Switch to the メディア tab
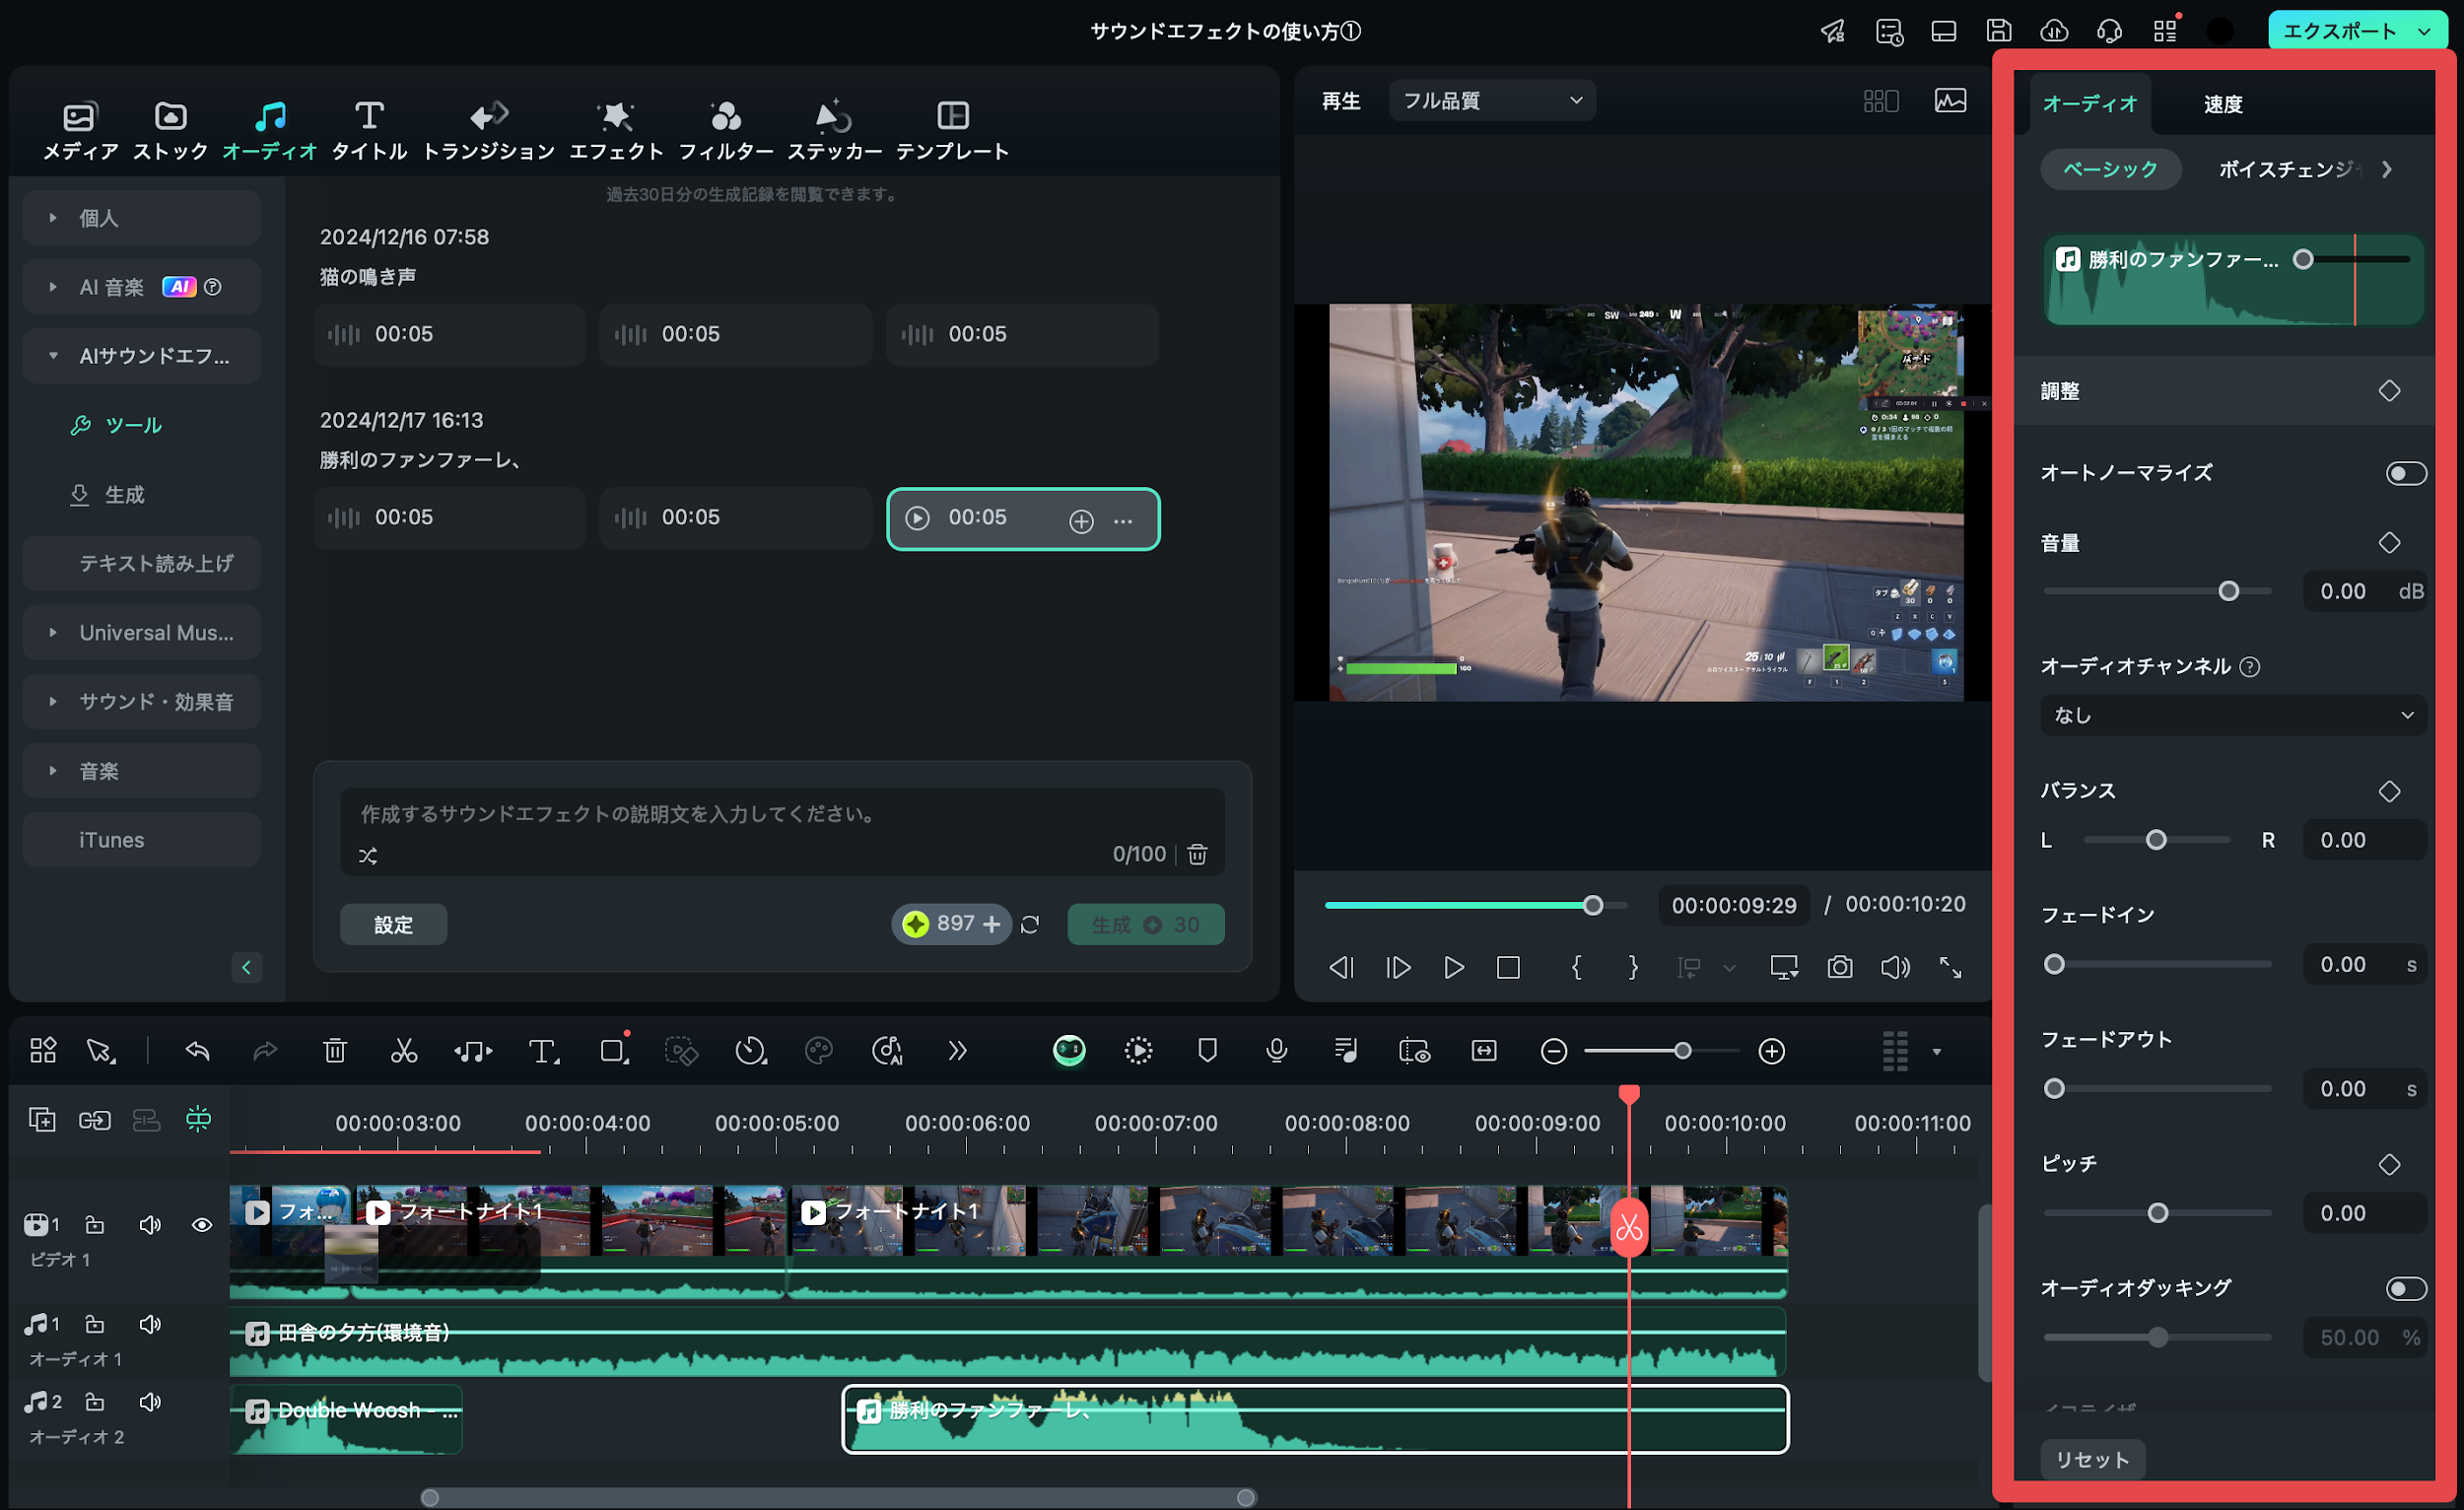The height and width of the screenshot is (1510, 2464). click(80, 130)
